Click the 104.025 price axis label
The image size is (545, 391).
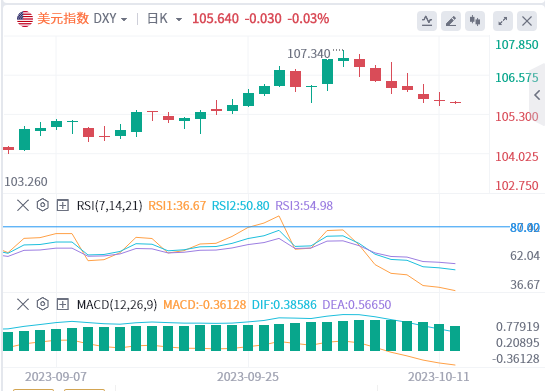coord(517,157)
